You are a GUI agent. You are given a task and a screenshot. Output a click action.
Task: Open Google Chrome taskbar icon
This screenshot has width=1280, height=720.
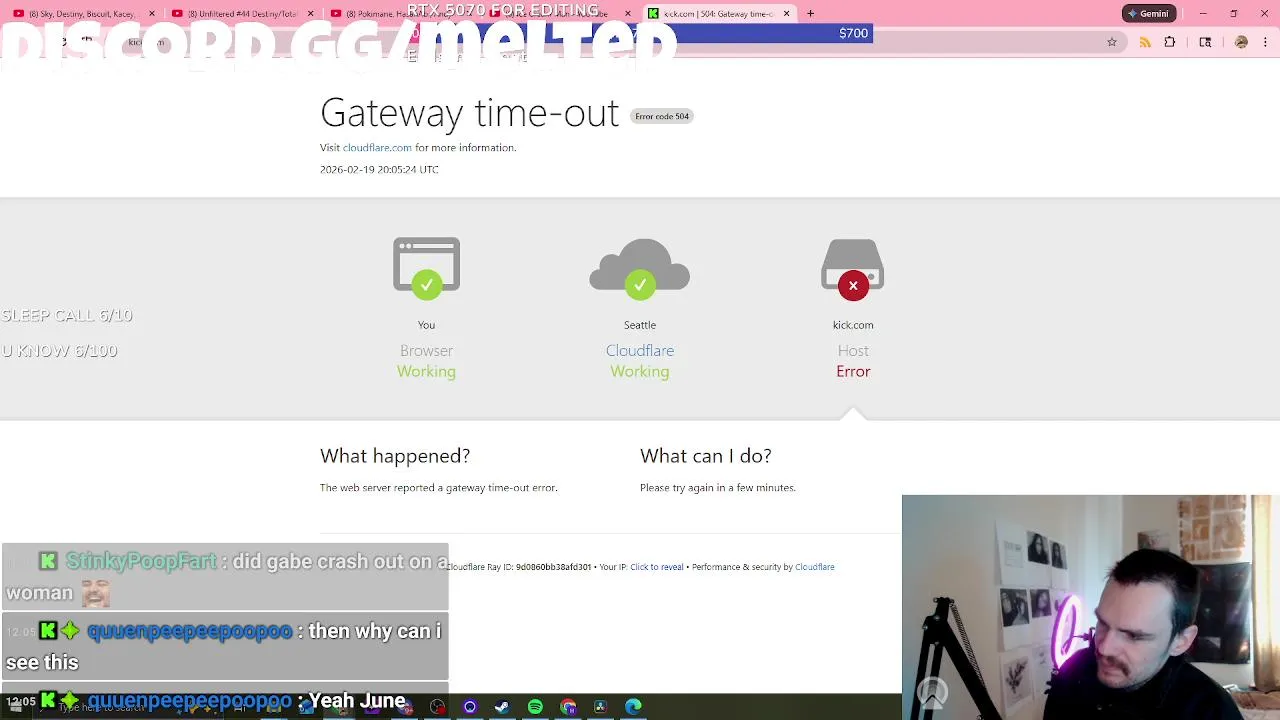click(568, 707)
